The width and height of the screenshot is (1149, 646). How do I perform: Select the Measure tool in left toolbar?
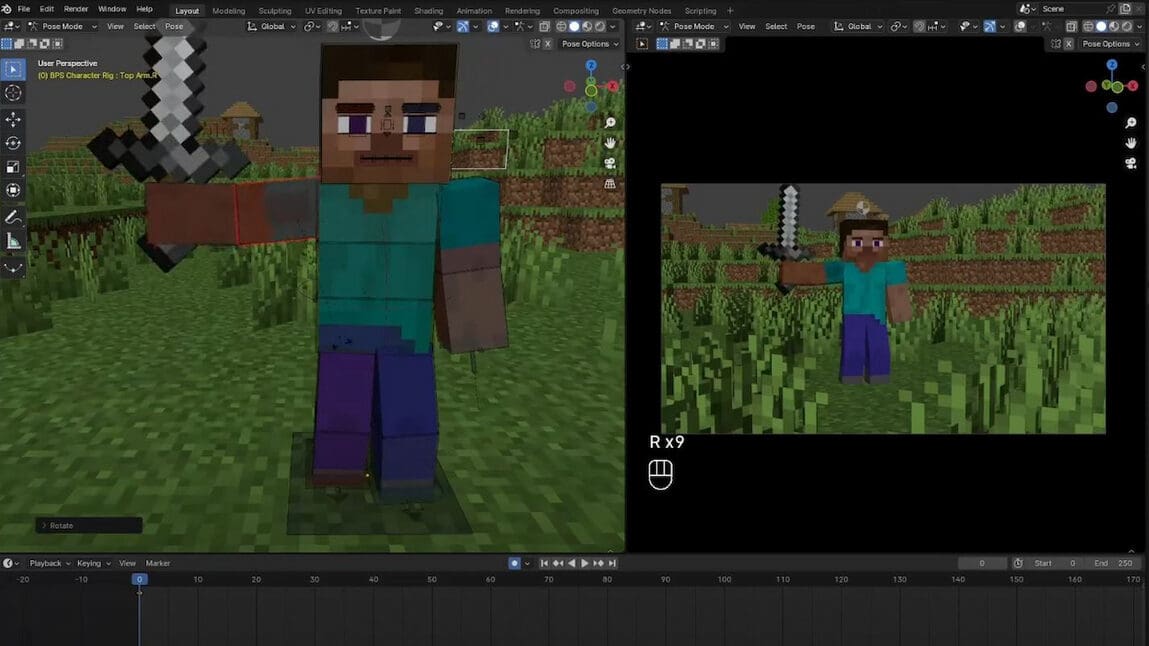point(13,241)
